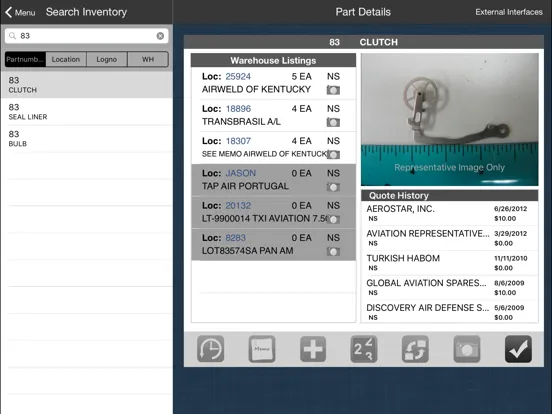The height and width of the screenshot is (414, 552).
Task: Open AEROSTAR, INC. quote entry
Action: (x=450, y=213)
